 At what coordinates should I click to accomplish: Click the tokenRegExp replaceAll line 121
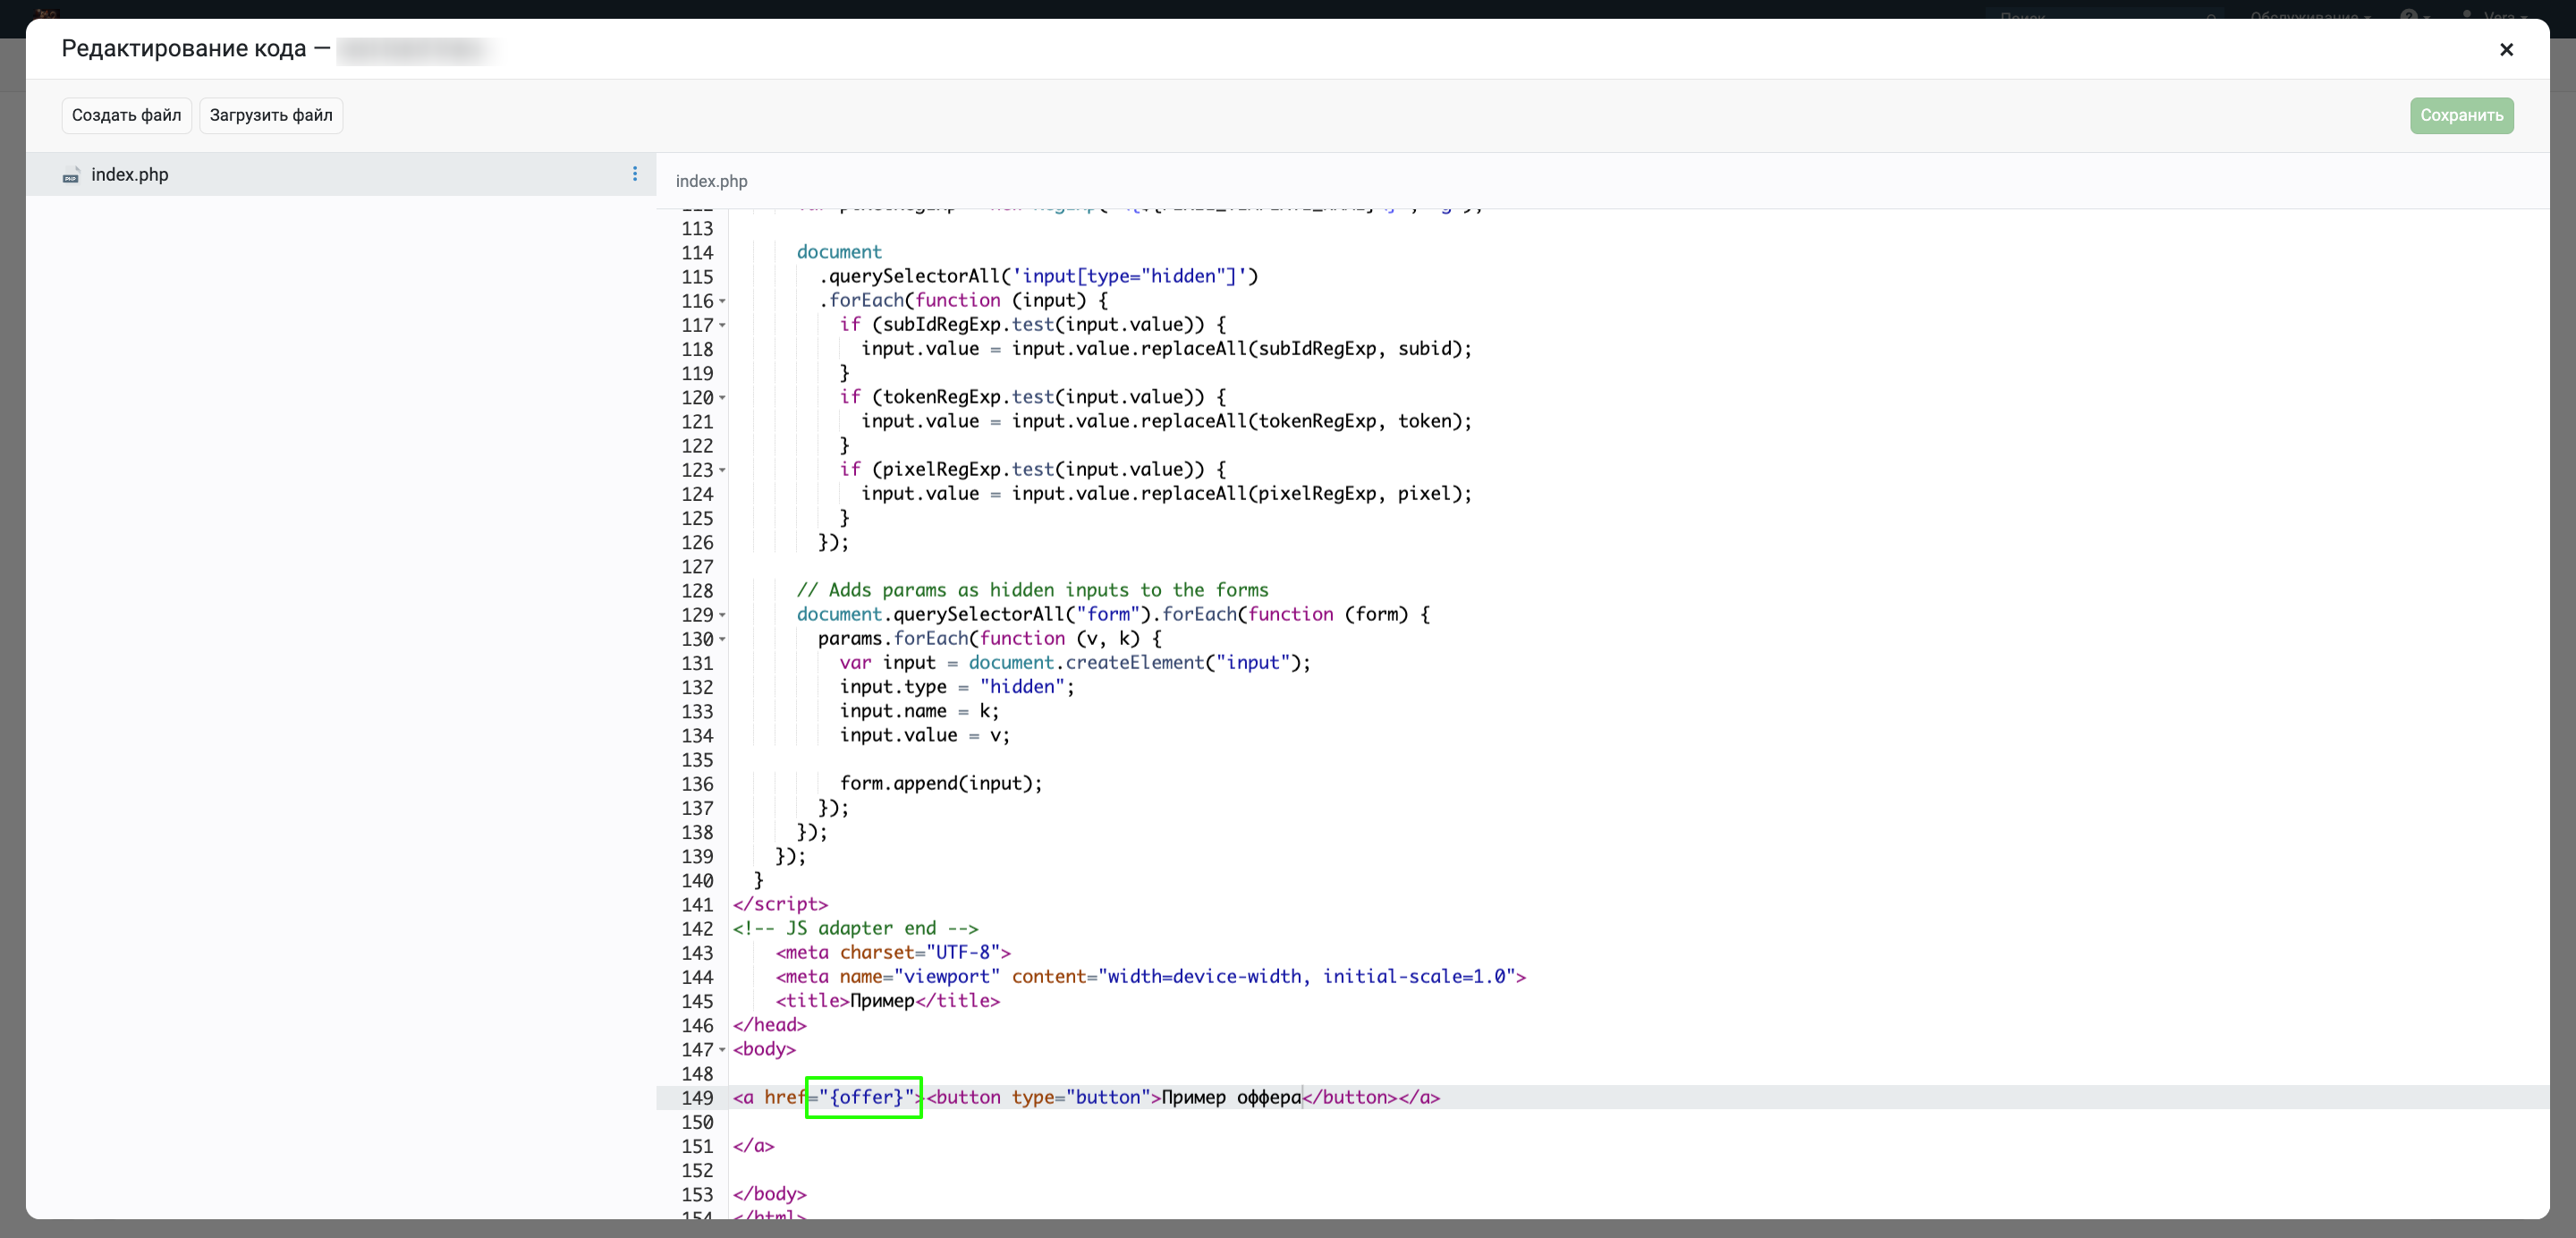(1167, 421)
